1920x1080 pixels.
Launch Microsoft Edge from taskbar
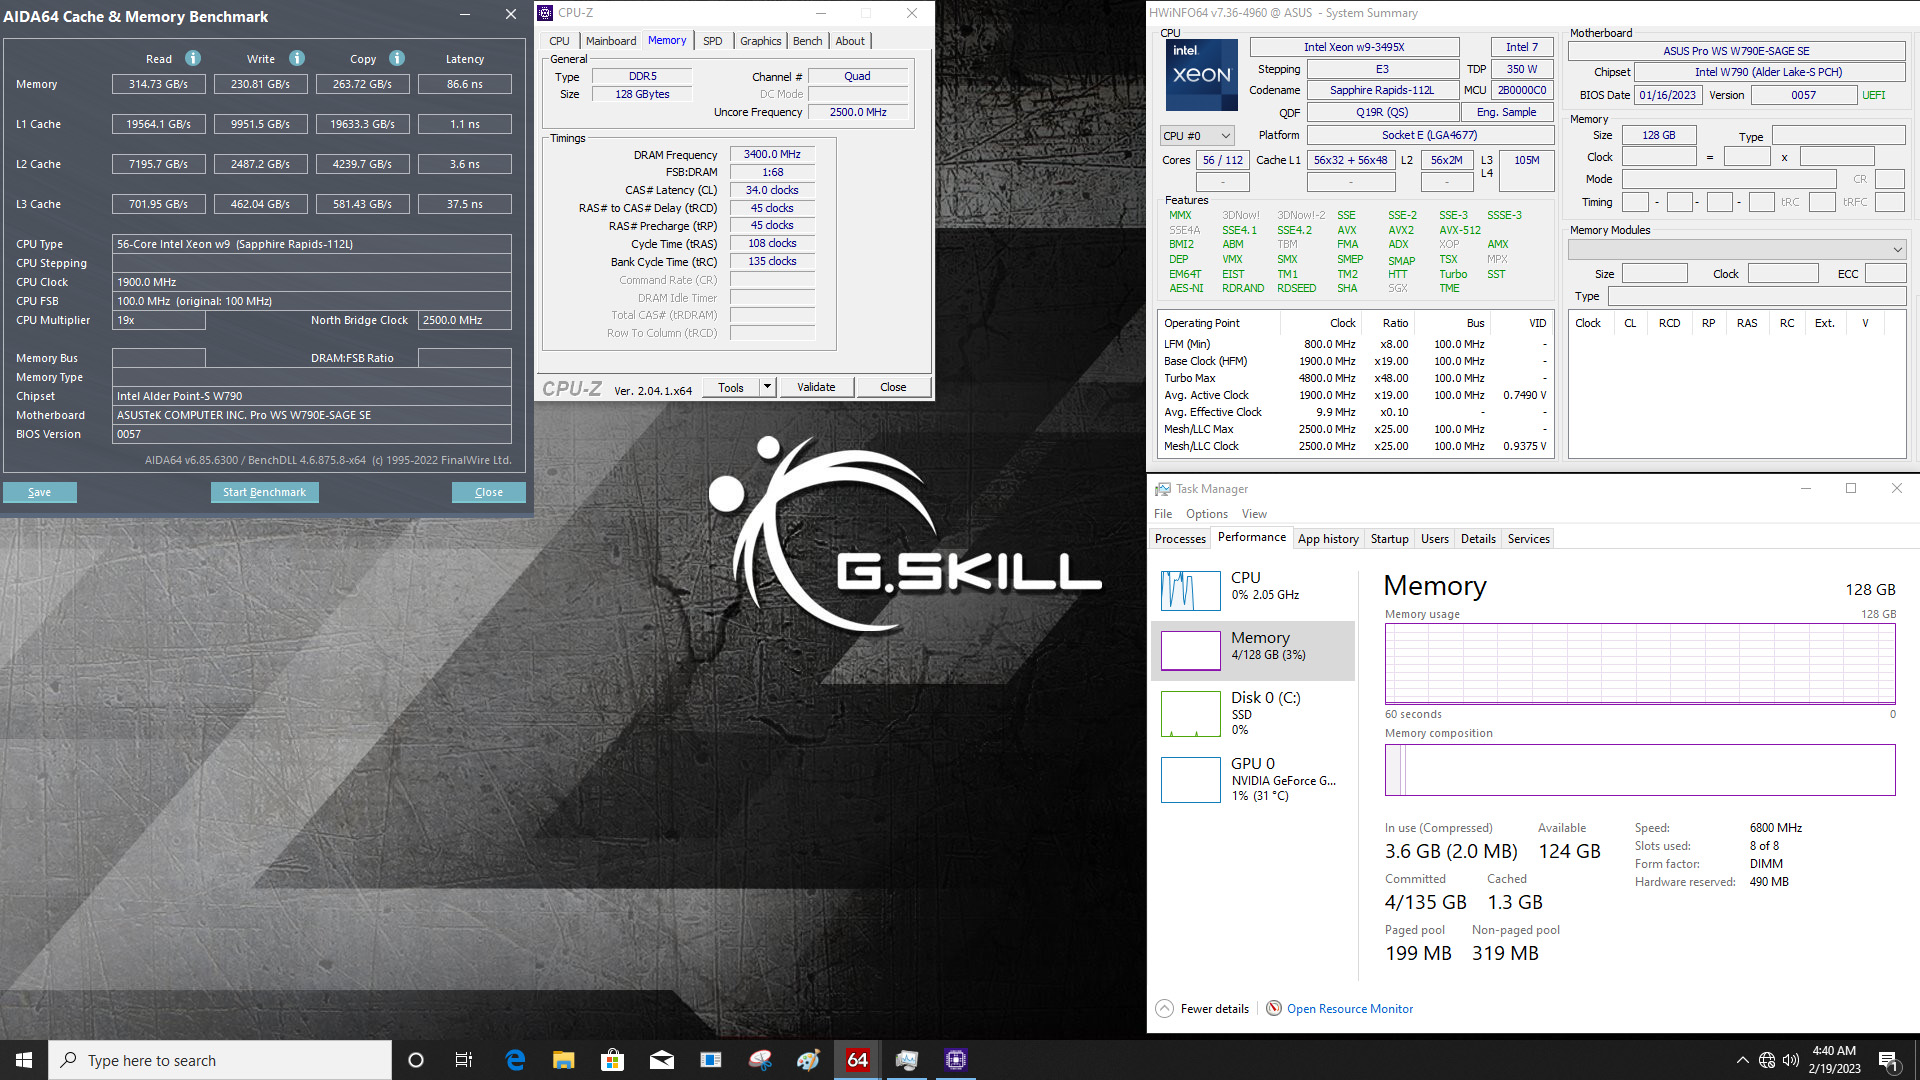515,1060
